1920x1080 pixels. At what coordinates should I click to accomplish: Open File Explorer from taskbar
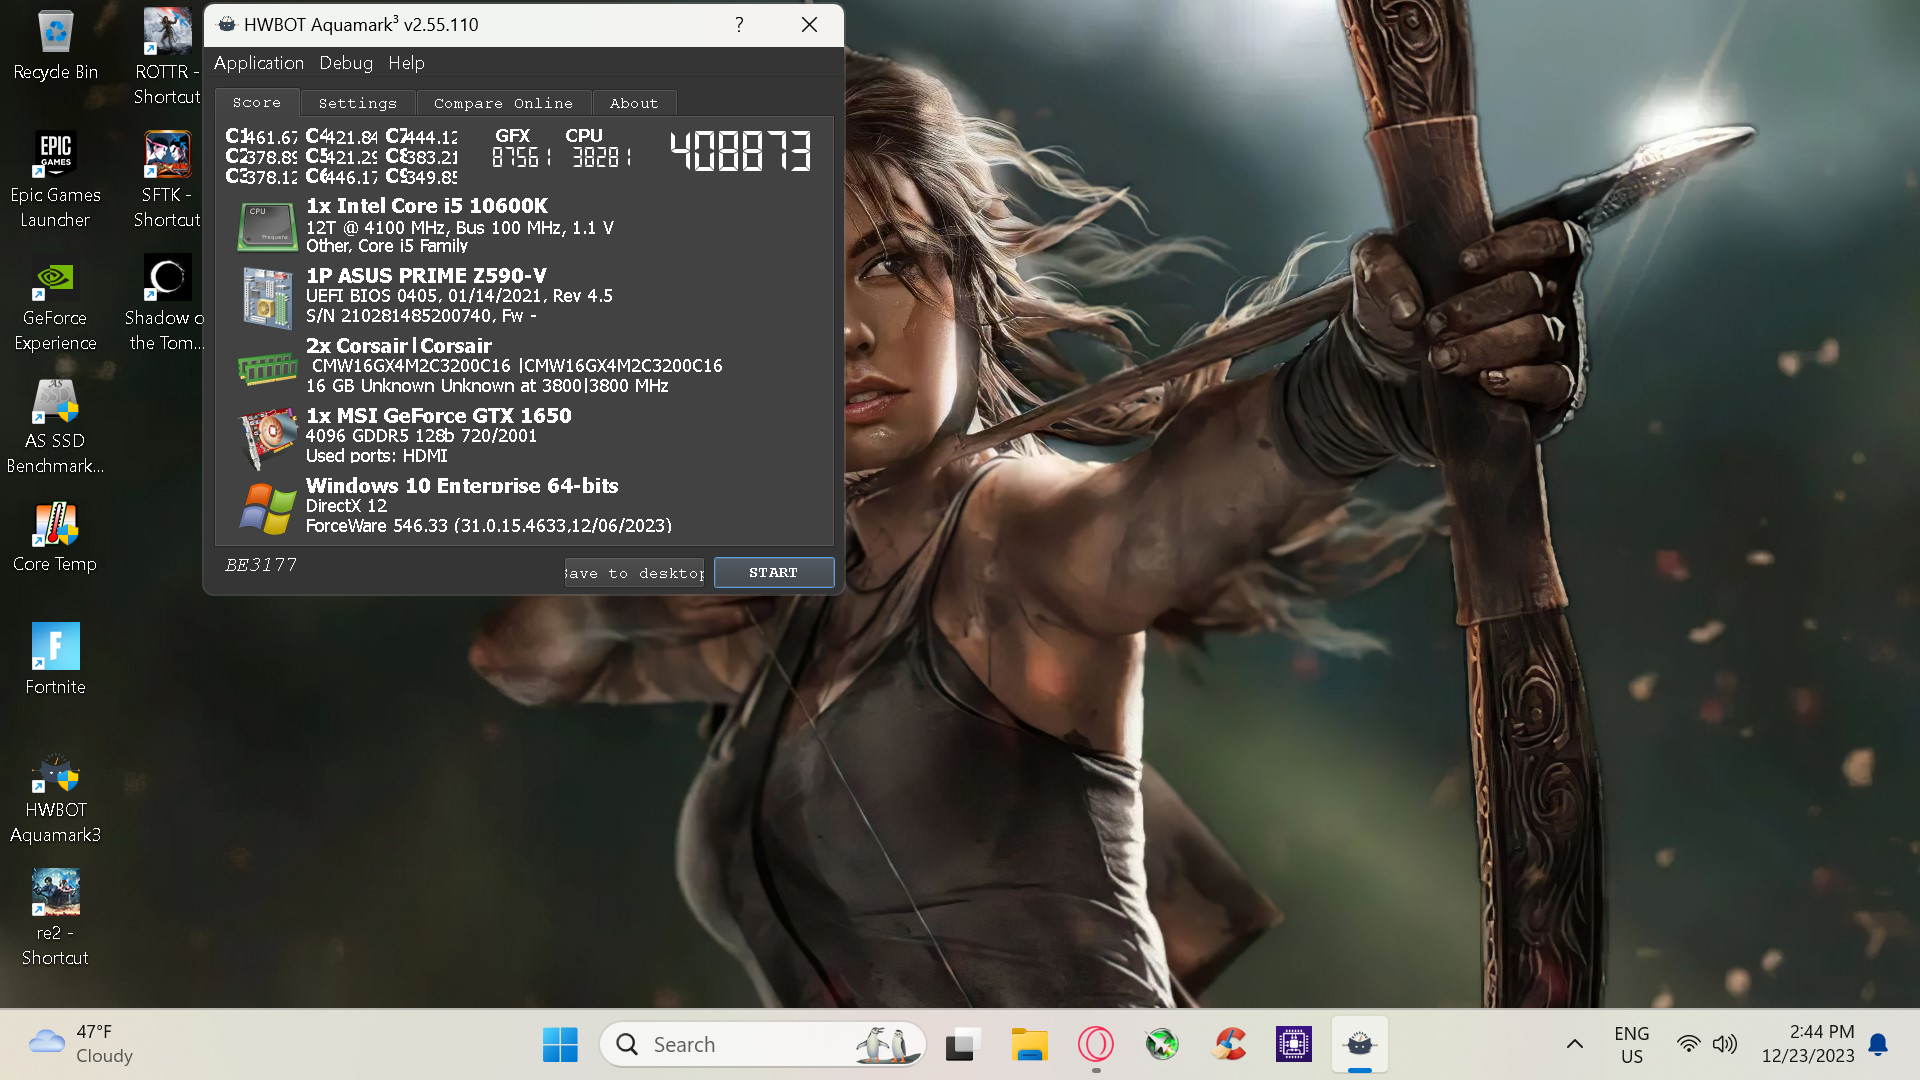click(x=1028, y=1045)
